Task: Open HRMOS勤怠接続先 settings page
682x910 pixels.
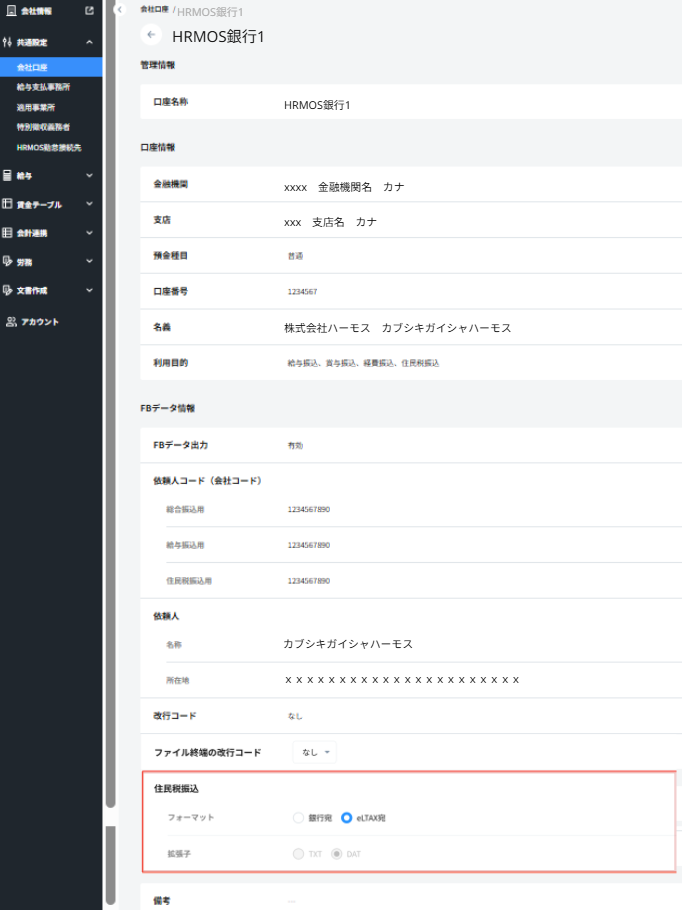Action: click(x=49, y=147)
